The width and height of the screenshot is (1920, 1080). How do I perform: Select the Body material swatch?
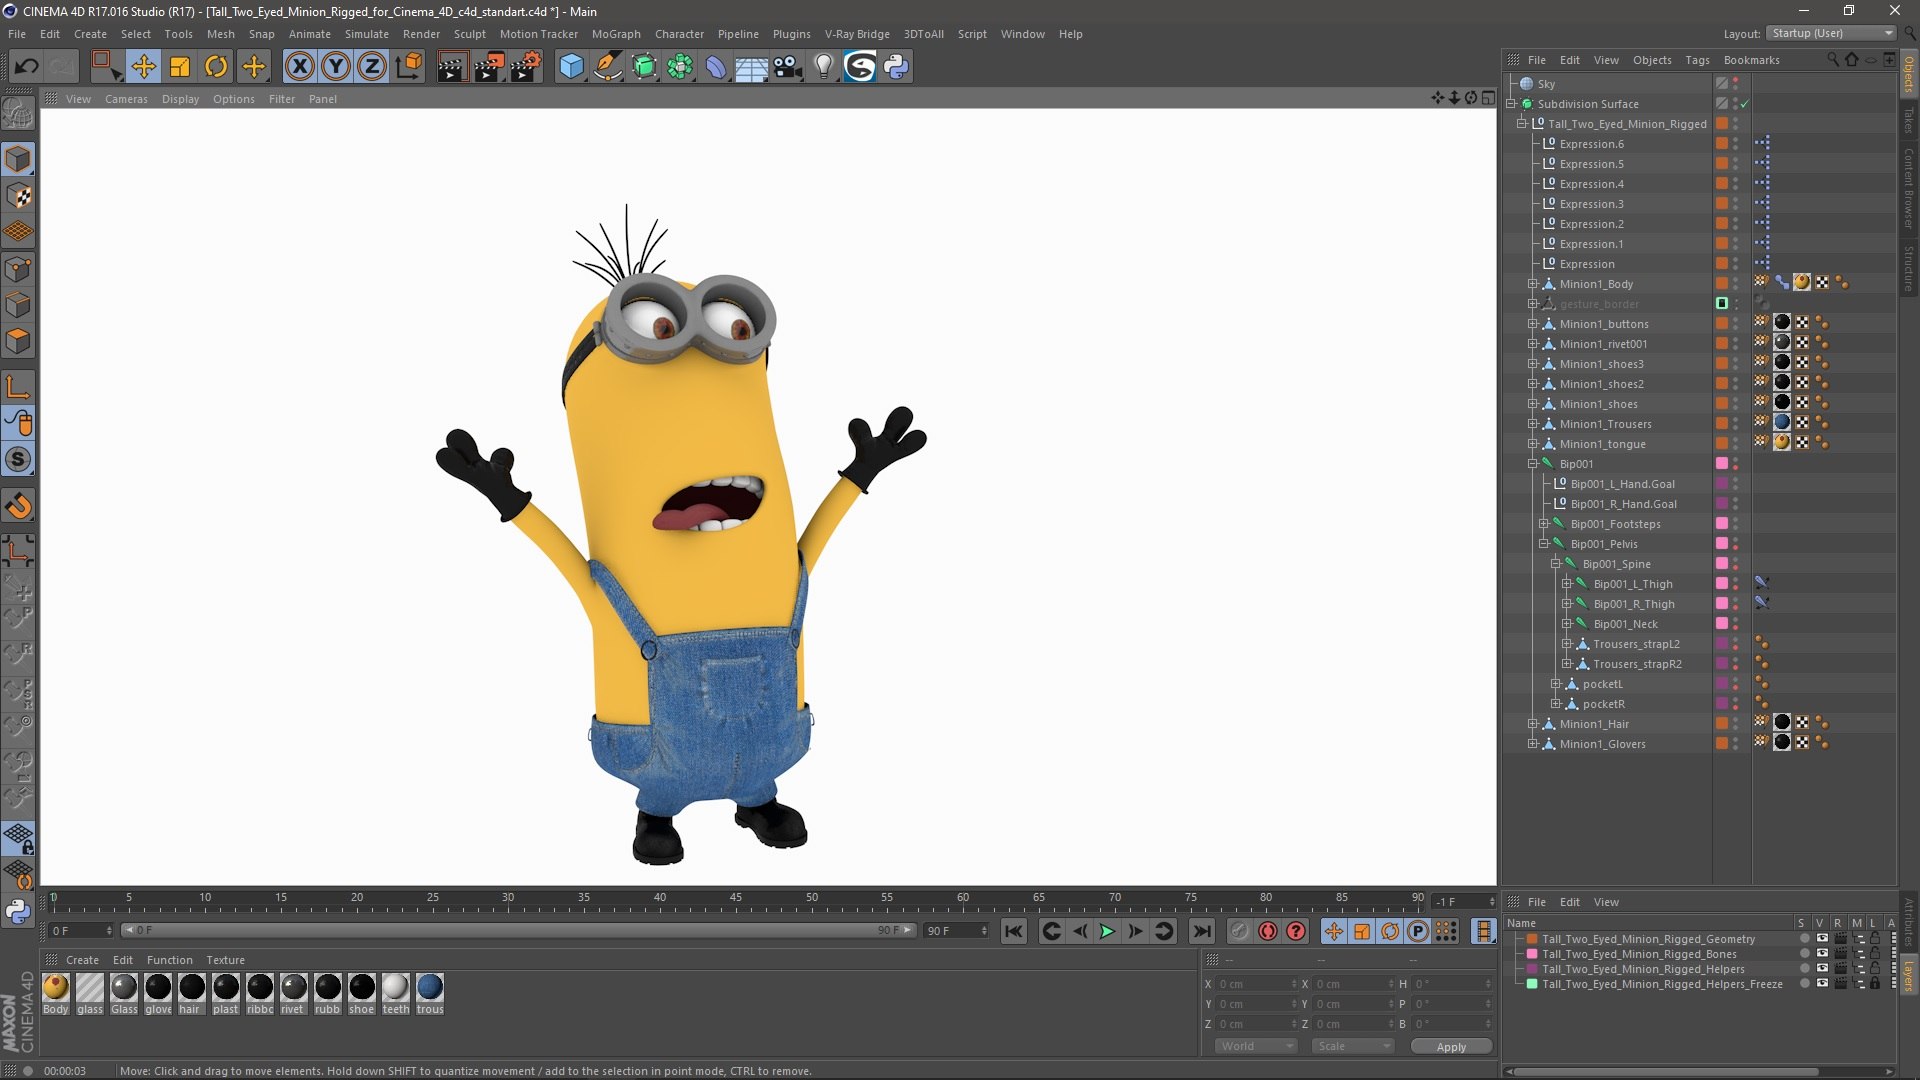[x=56, y=988]
